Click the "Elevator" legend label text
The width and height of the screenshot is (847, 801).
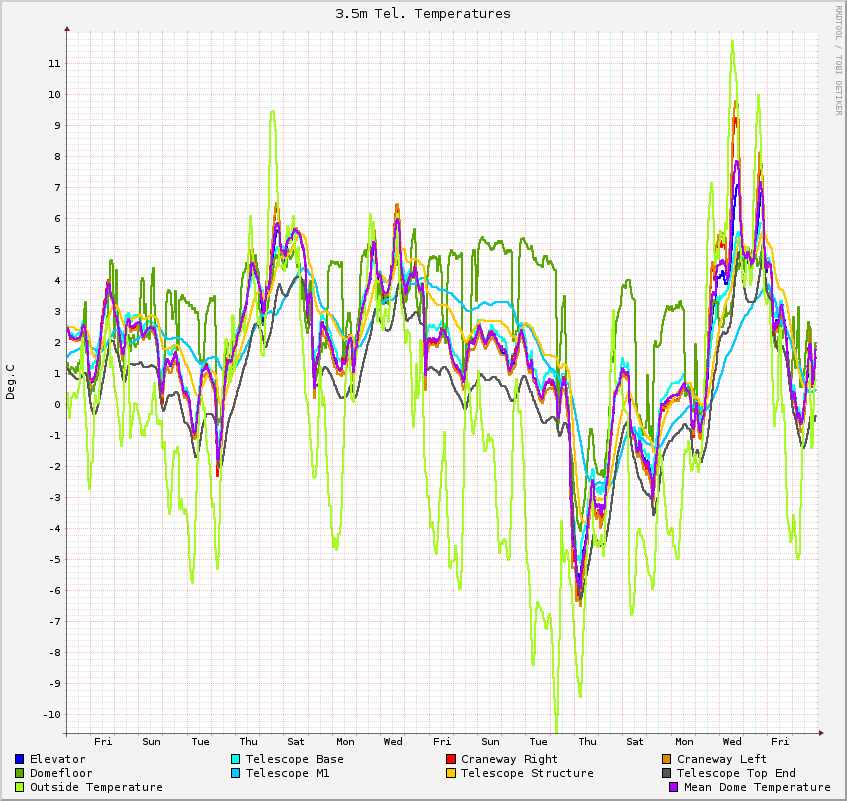(x=57, y=760)
